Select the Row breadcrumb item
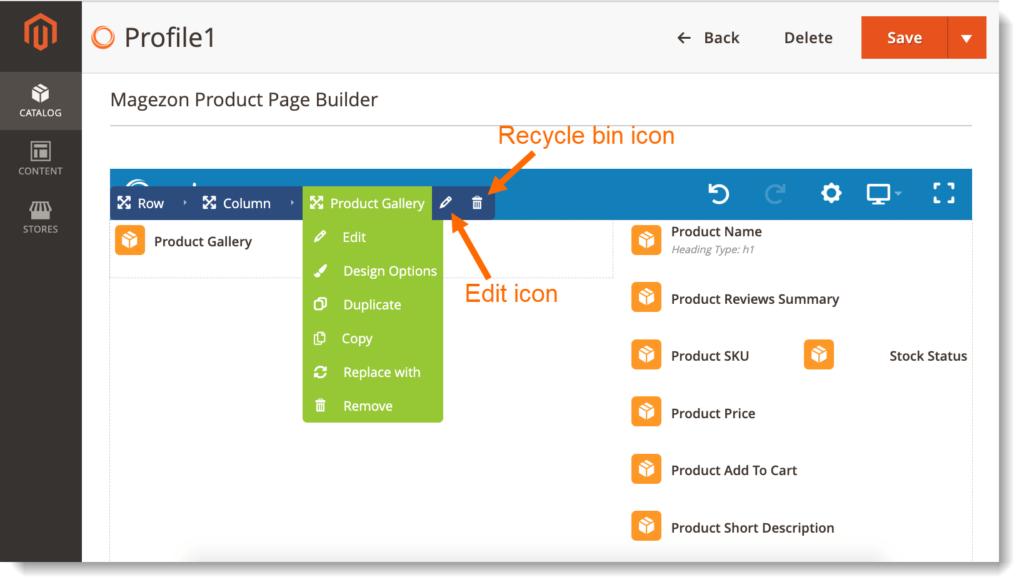The width and height of the screenshot is (1024, 587). click(x=141, y=203)
